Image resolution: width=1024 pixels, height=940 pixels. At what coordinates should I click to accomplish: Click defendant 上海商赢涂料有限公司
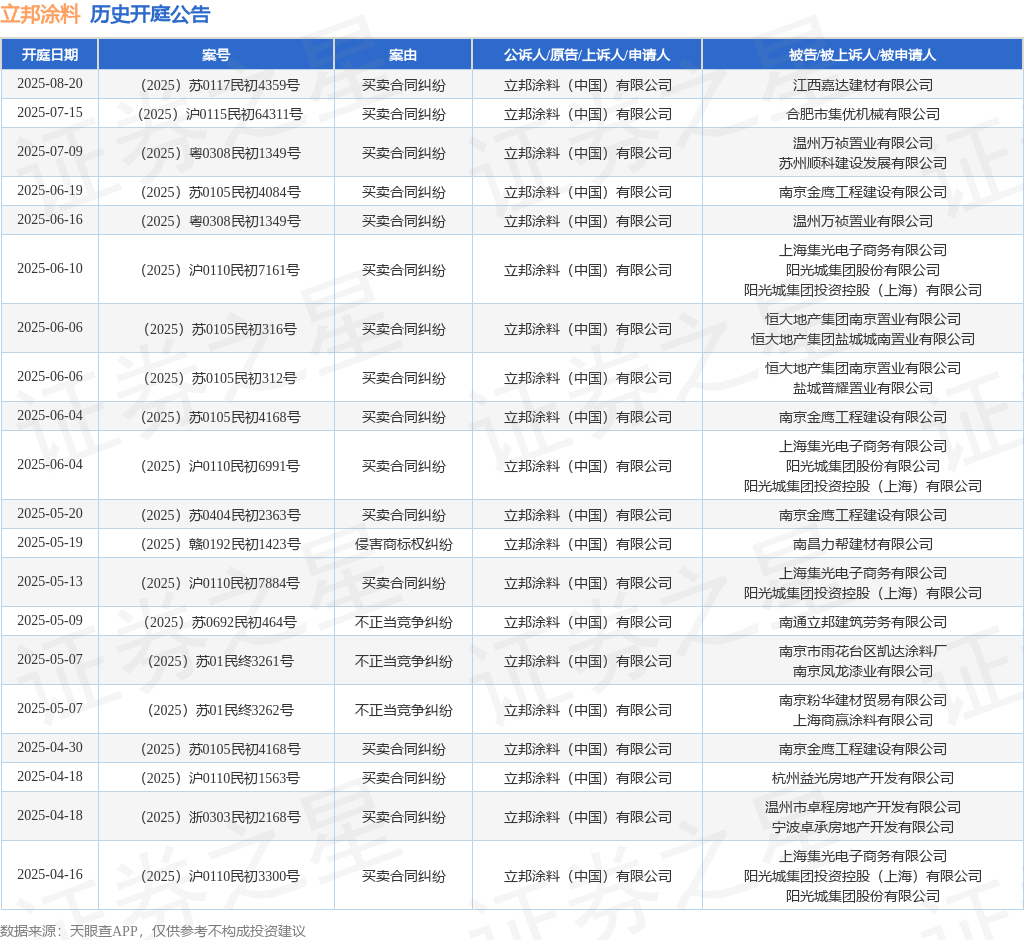click(863, 721)
